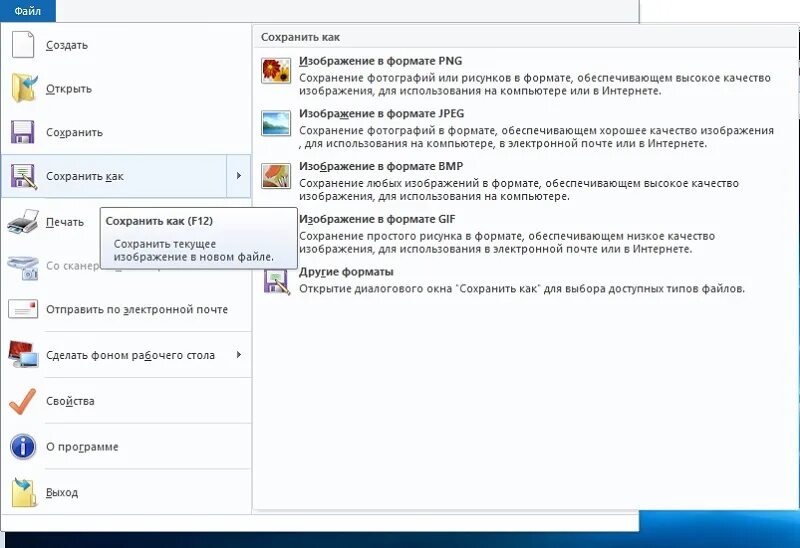Click the exit folder icon next to Выход
Screen dimensions: 800x548
[24, 492]
